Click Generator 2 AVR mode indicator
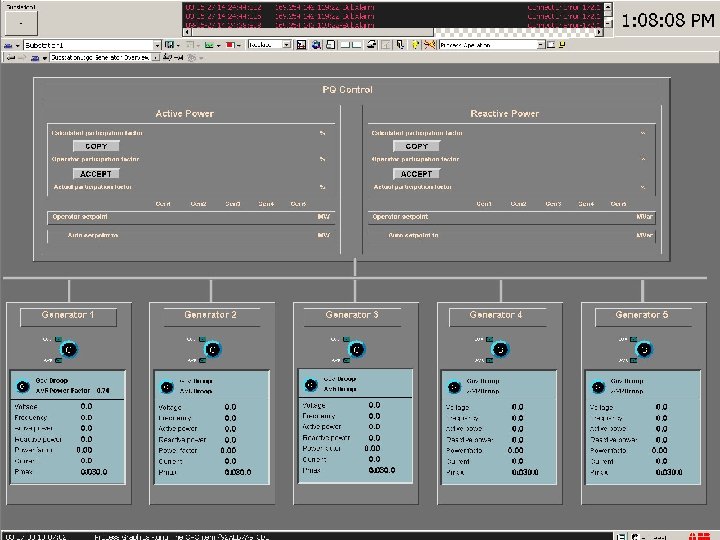The height and width of the screenshot is (540, 720). coord(202,360)
